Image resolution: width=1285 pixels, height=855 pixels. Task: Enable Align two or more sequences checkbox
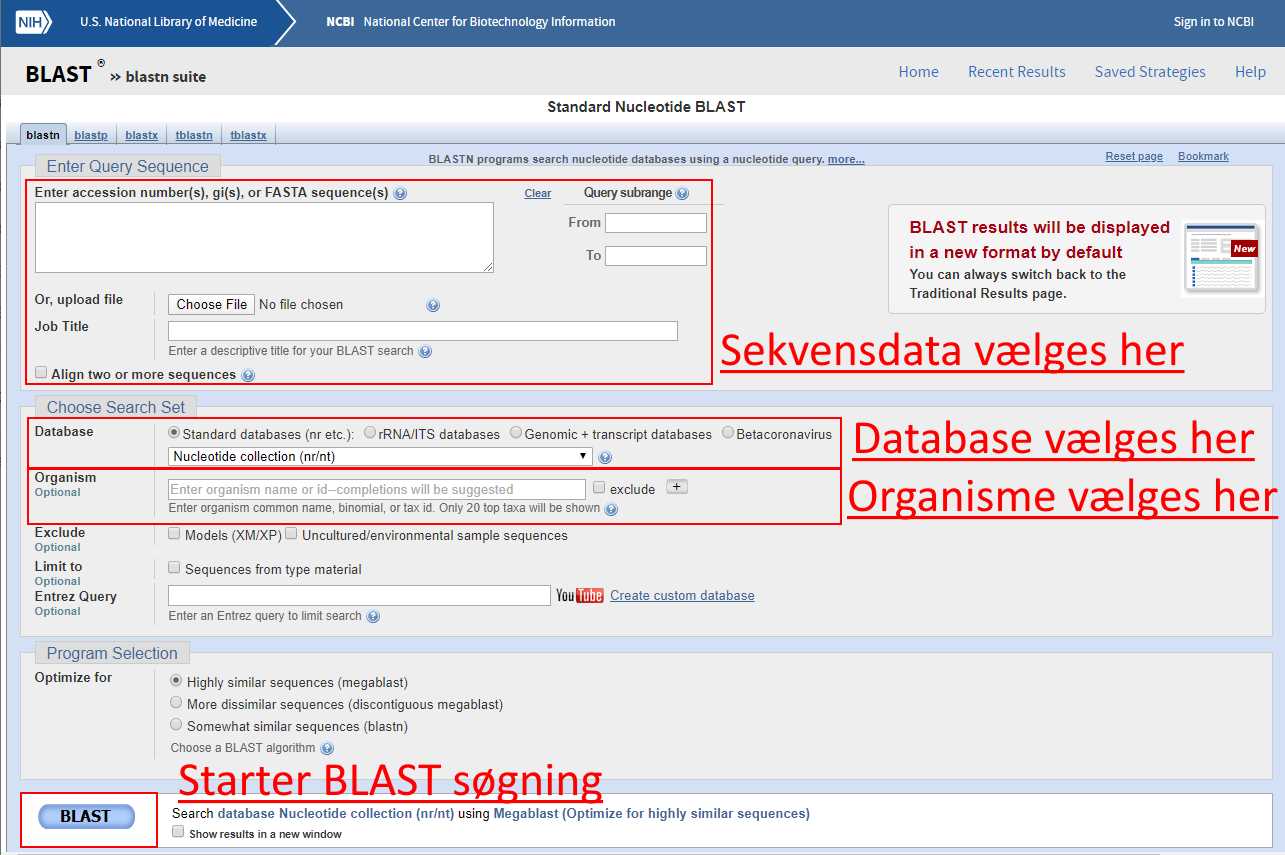pyautogui.click(x=41, y=373)
